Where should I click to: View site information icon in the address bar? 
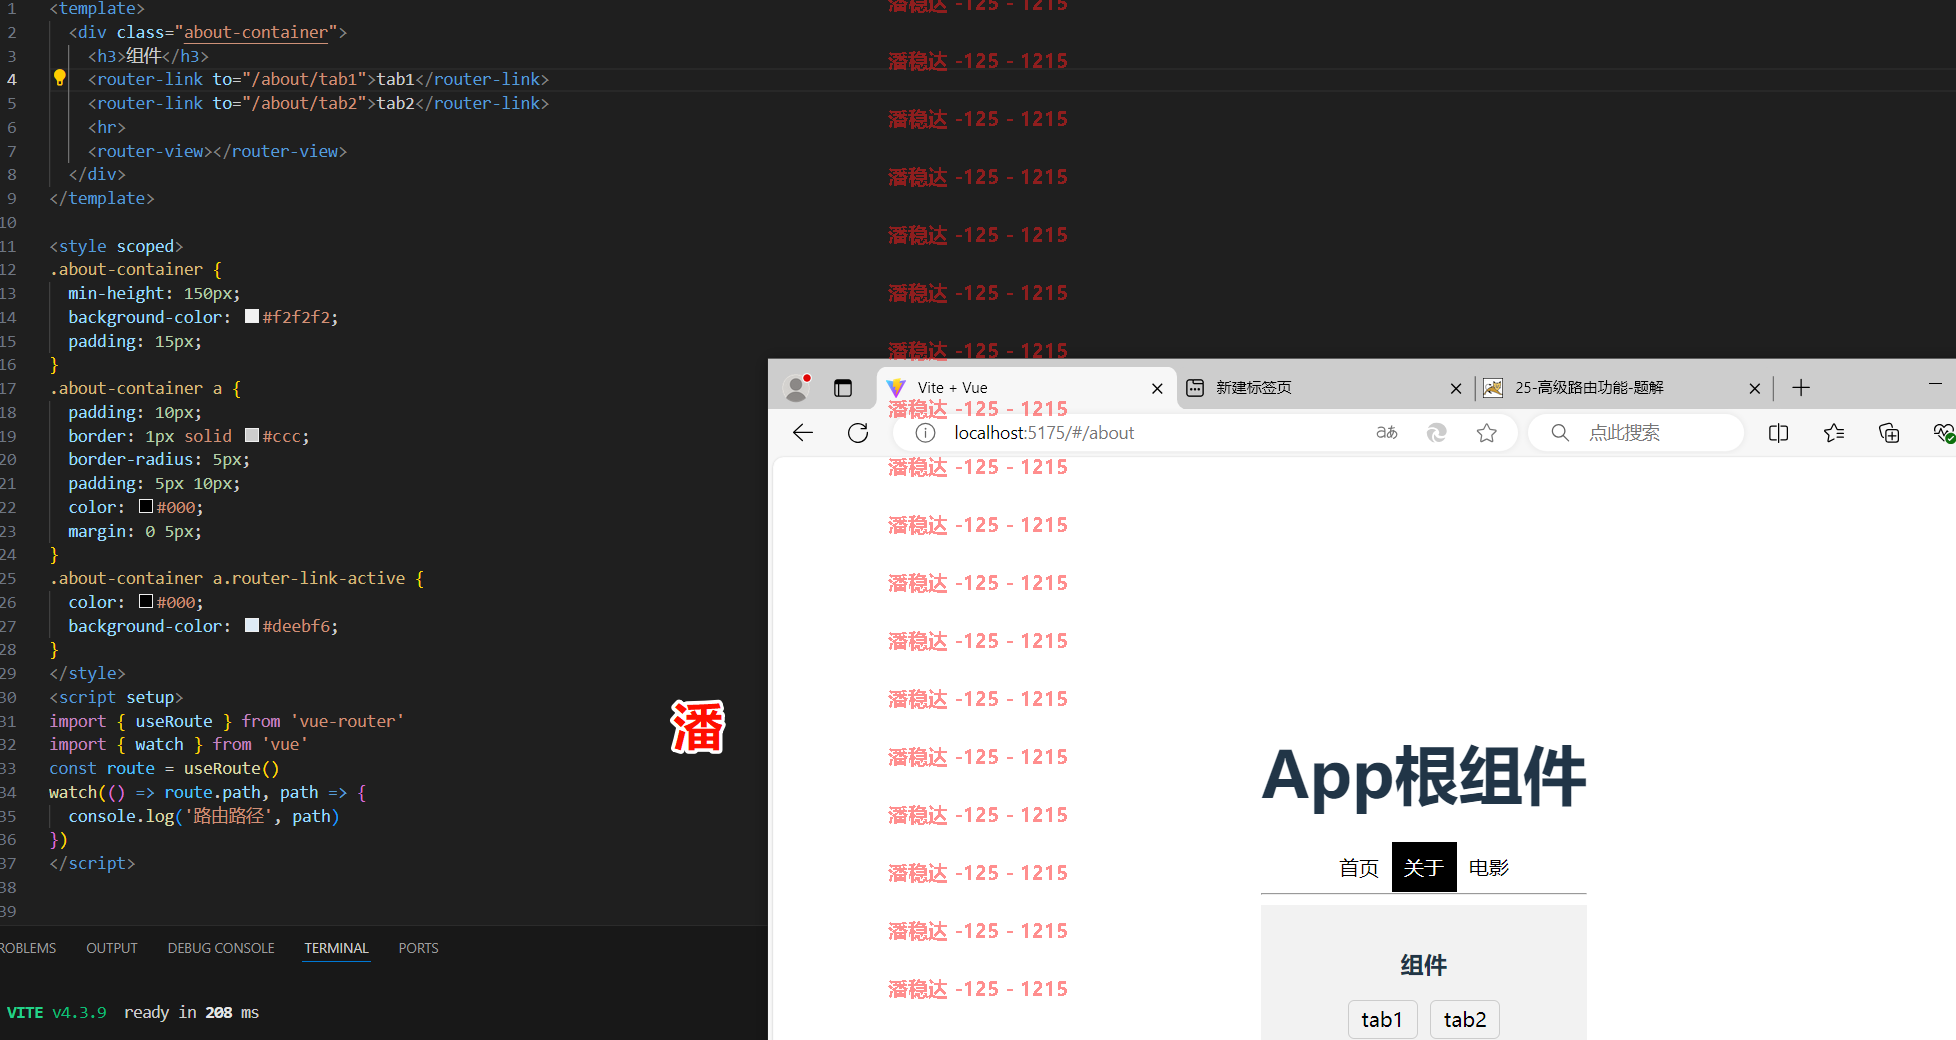[926, 433]
